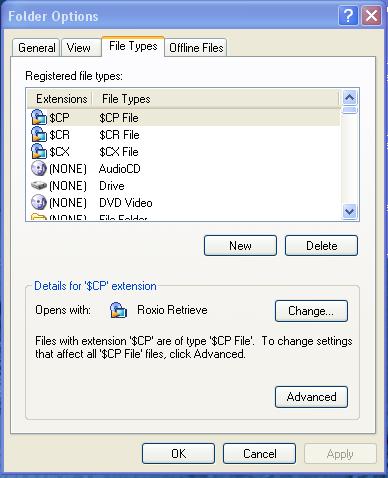Click the Delete button
Image resolution: width=388 pixels, height=478 pixels.
click(x=321, y=246)
